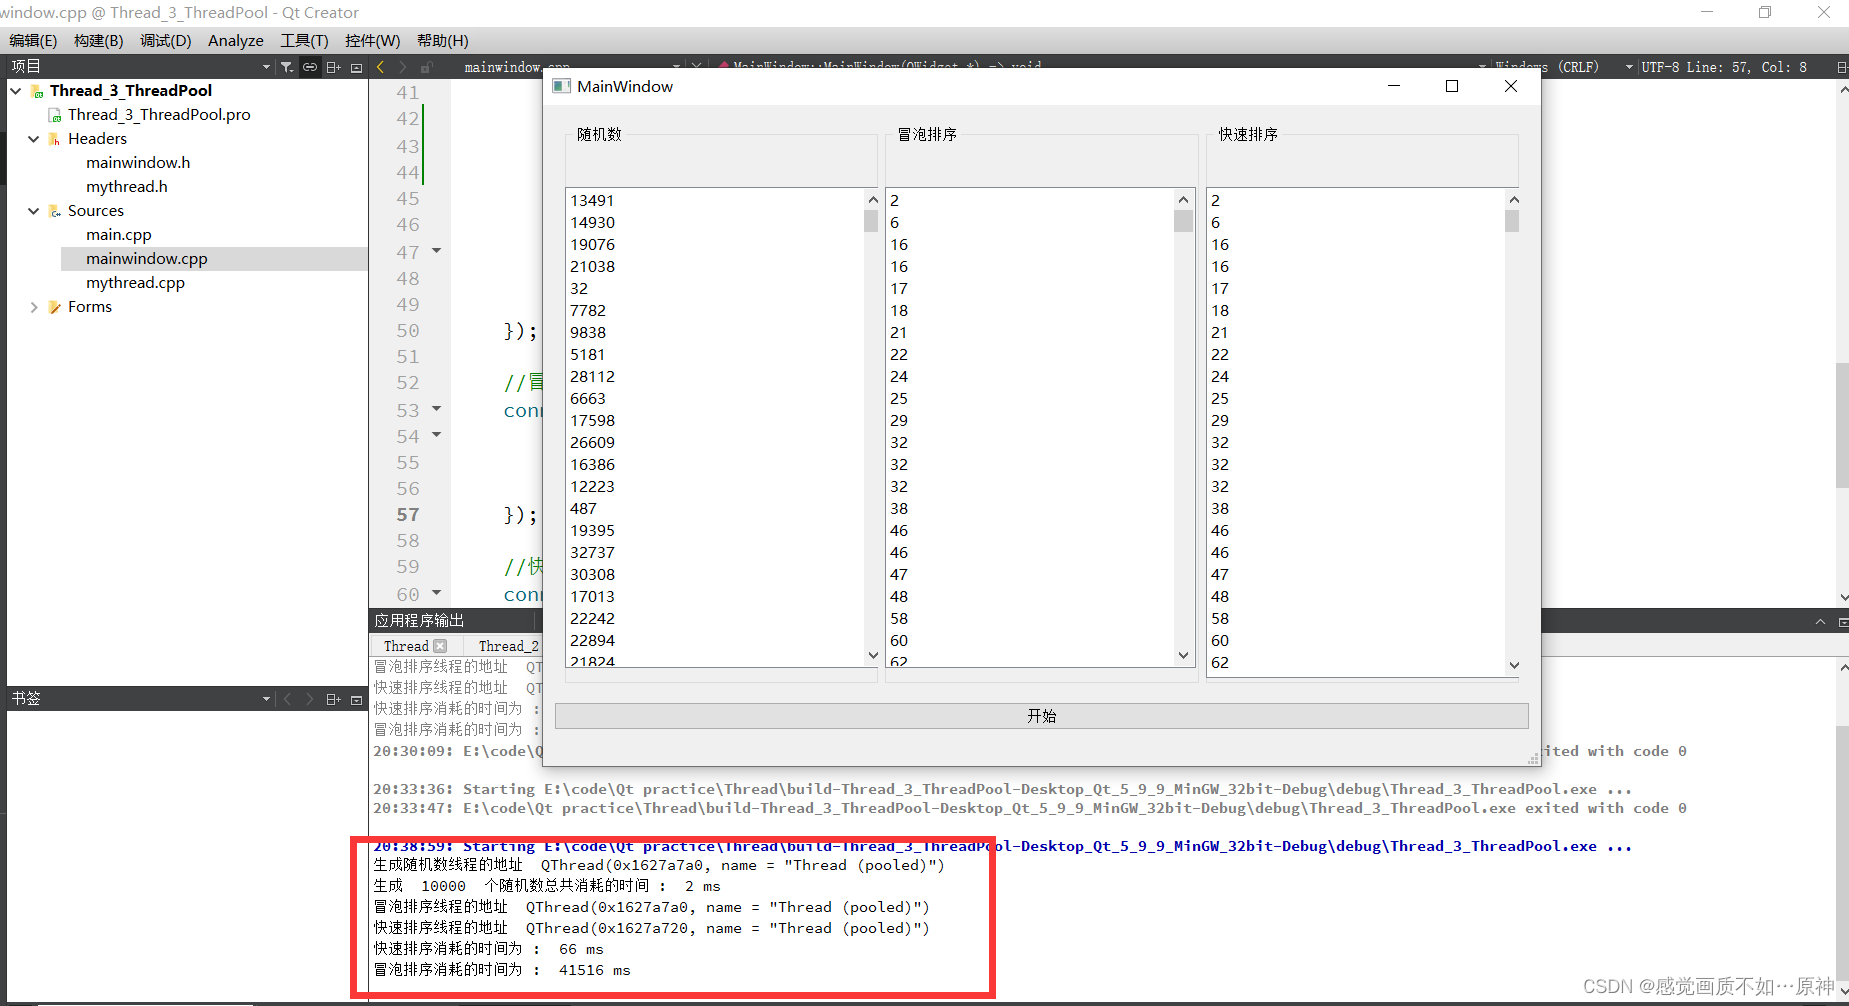Go to next bookmark arrow

click(x=310, y=699)
